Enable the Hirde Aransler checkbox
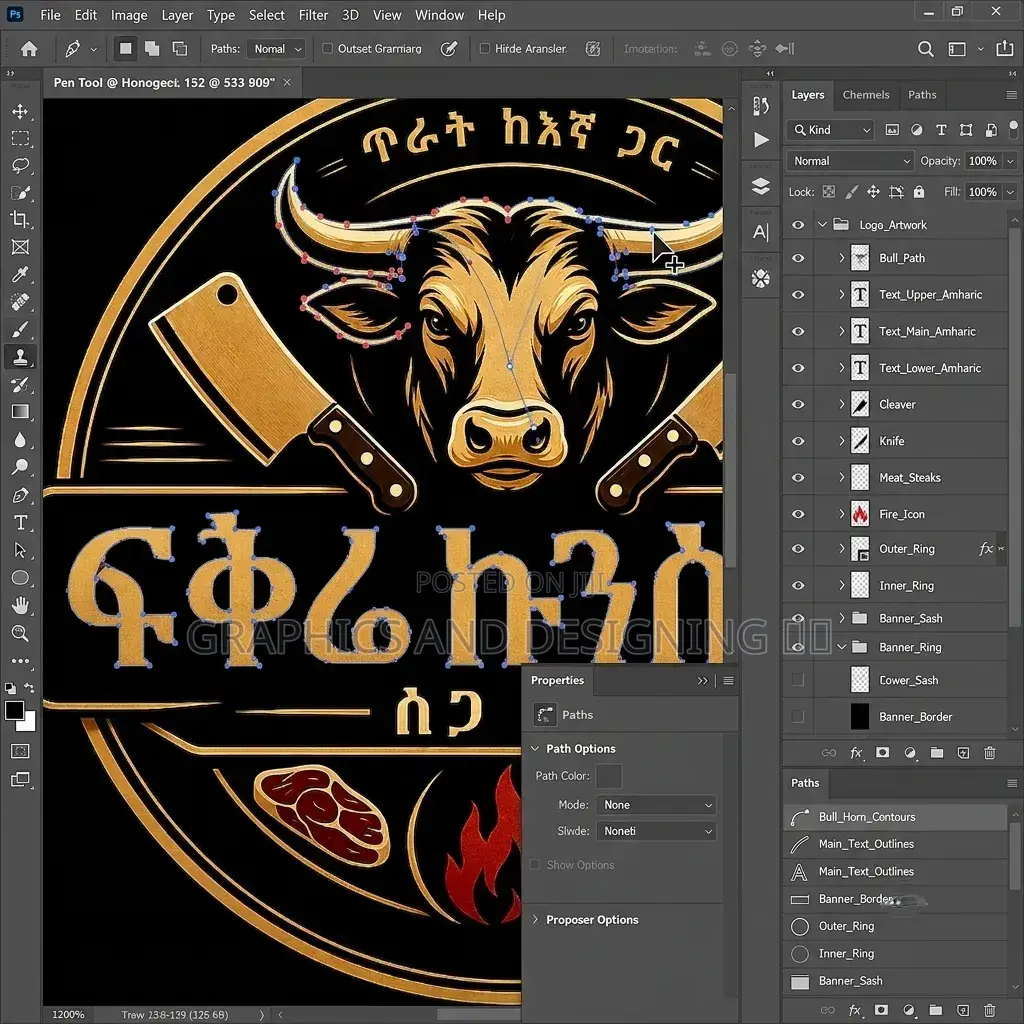 [485, 48]
